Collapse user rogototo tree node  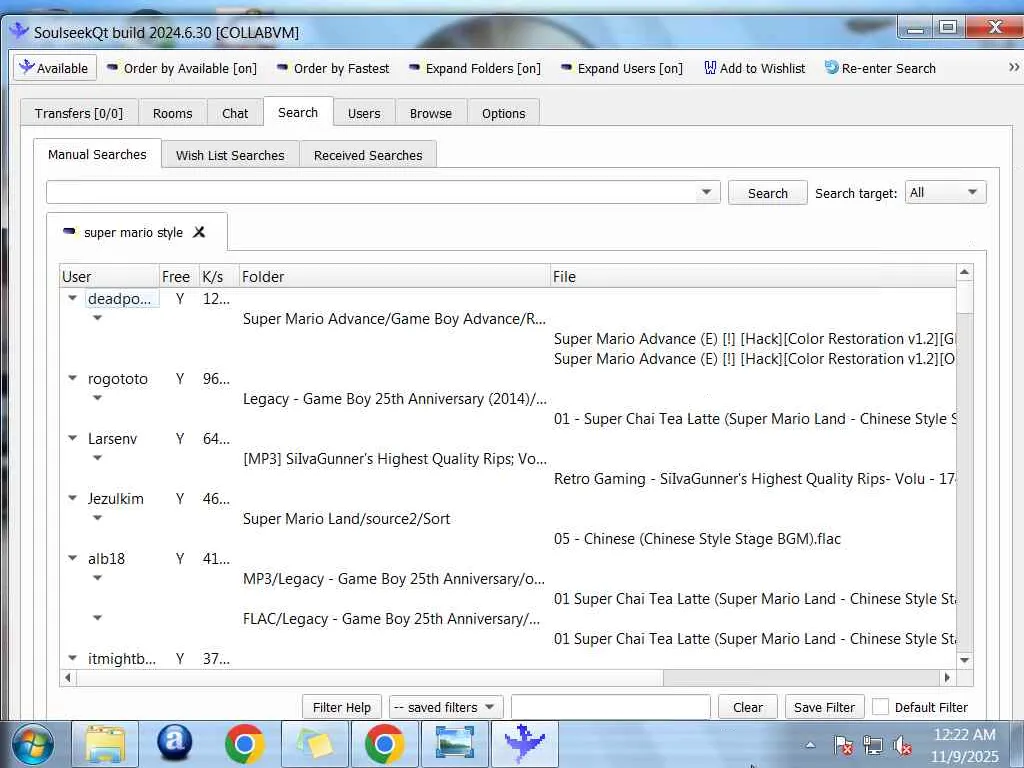[72, 378]
